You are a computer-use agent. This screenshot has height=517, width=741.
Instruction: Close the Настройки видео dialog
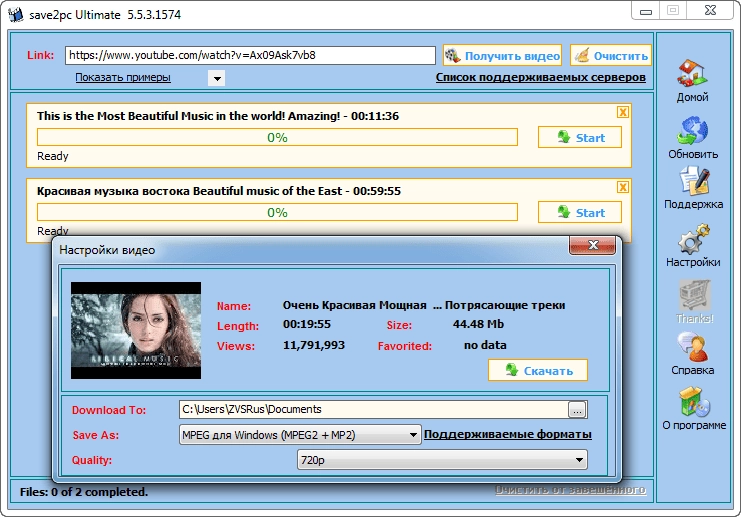coord(593,245)
